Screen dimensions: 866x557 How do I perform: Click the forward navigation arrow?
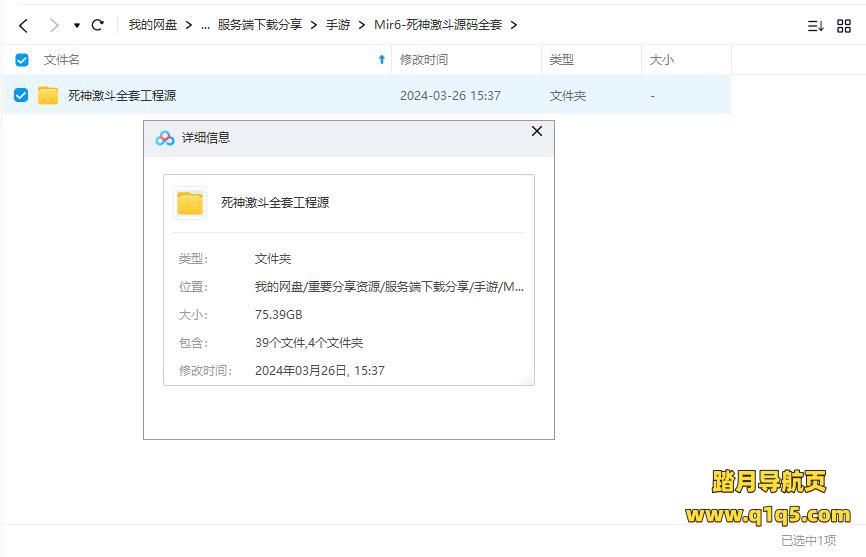coord(54,25)
